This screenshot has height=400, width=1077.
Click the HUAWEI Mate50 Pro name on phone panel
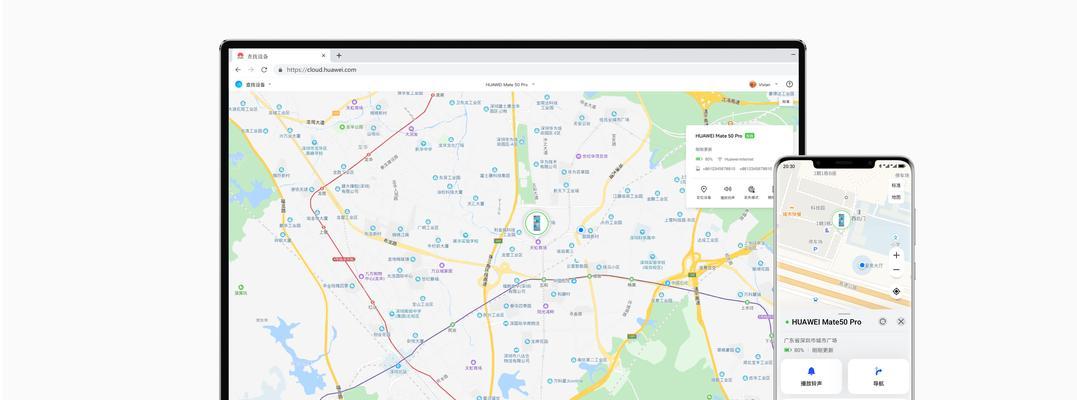(x=826, y=322)
